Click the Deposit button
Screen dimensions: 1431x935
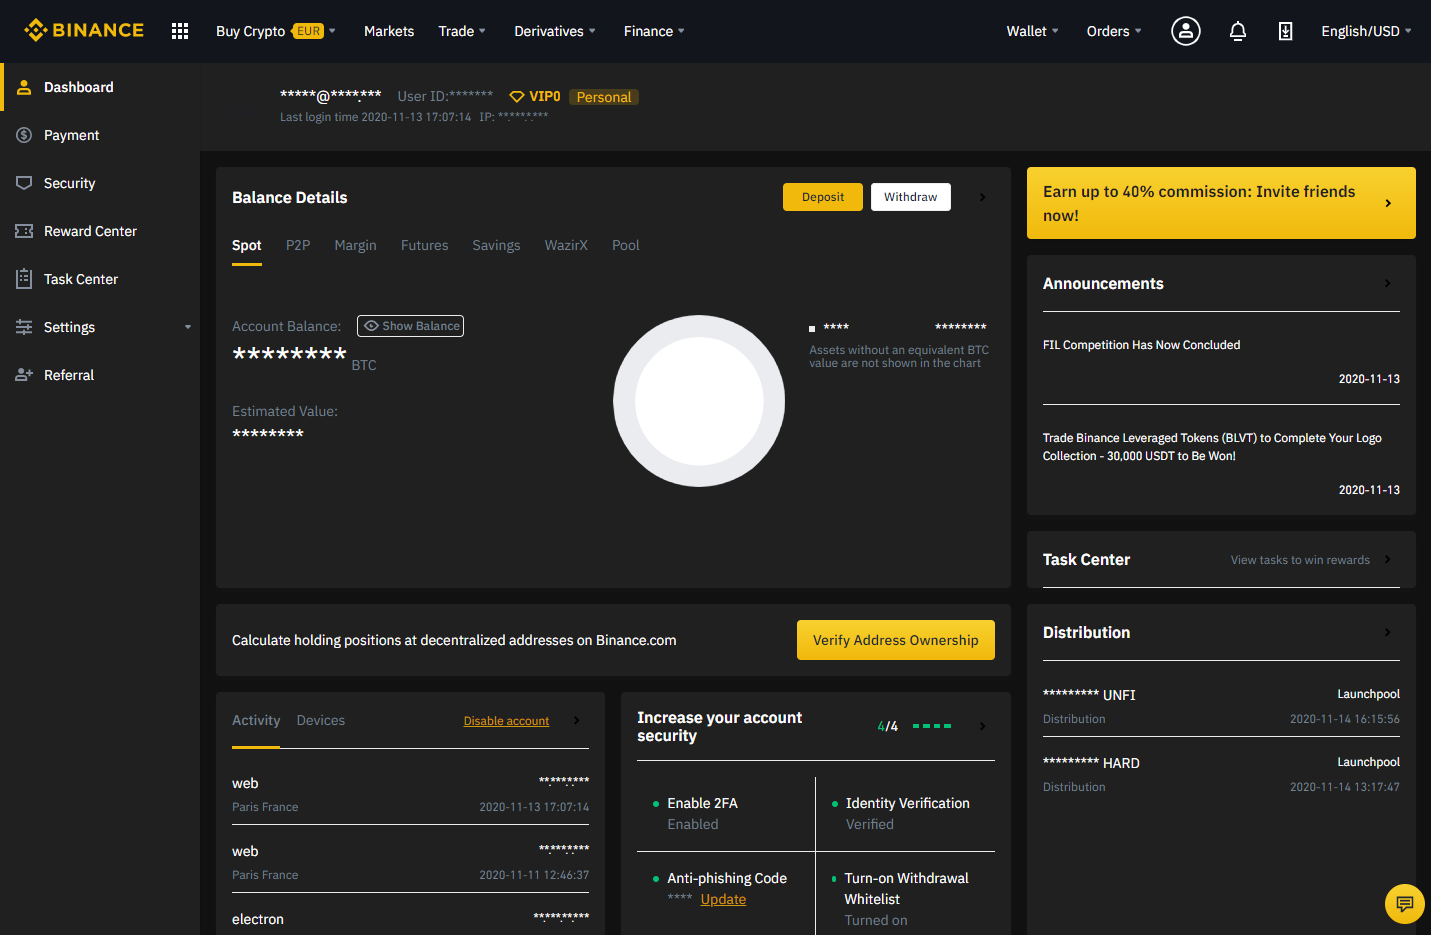[x=822, y=197]
